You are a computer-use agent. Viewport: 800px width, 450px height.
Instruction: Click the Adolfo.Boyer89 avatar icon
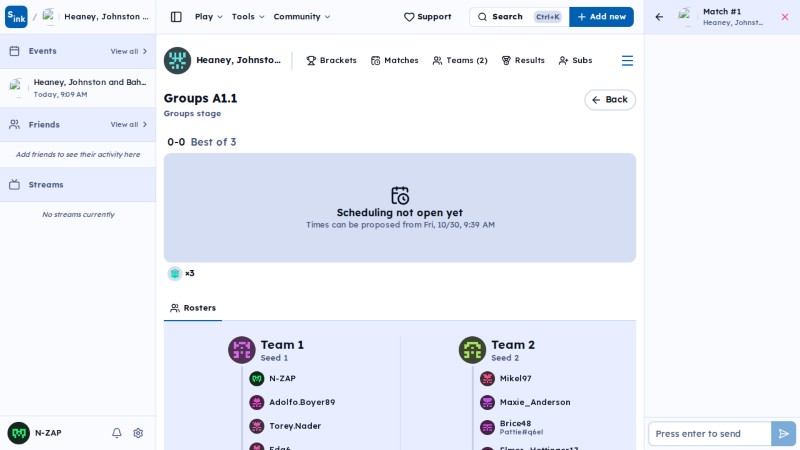257,403
